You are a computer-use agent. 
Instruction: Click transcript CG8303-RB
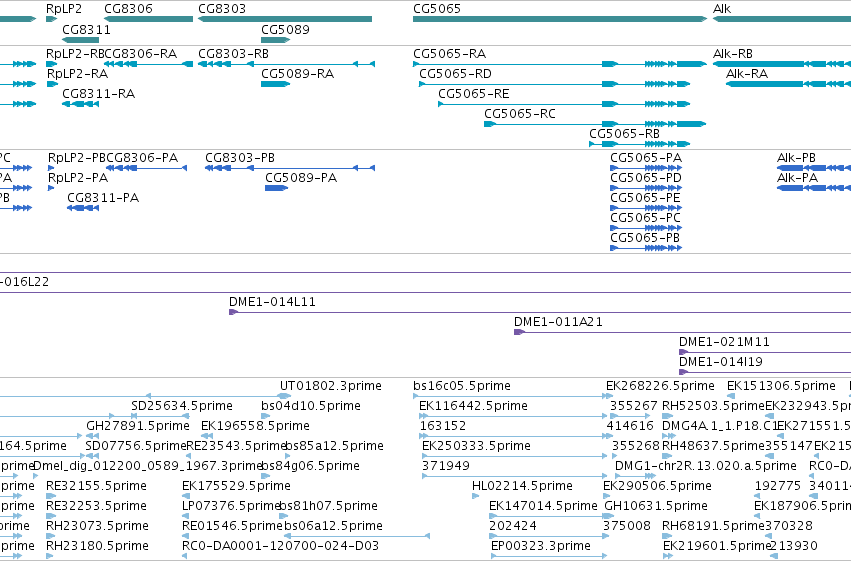point(286,64)
